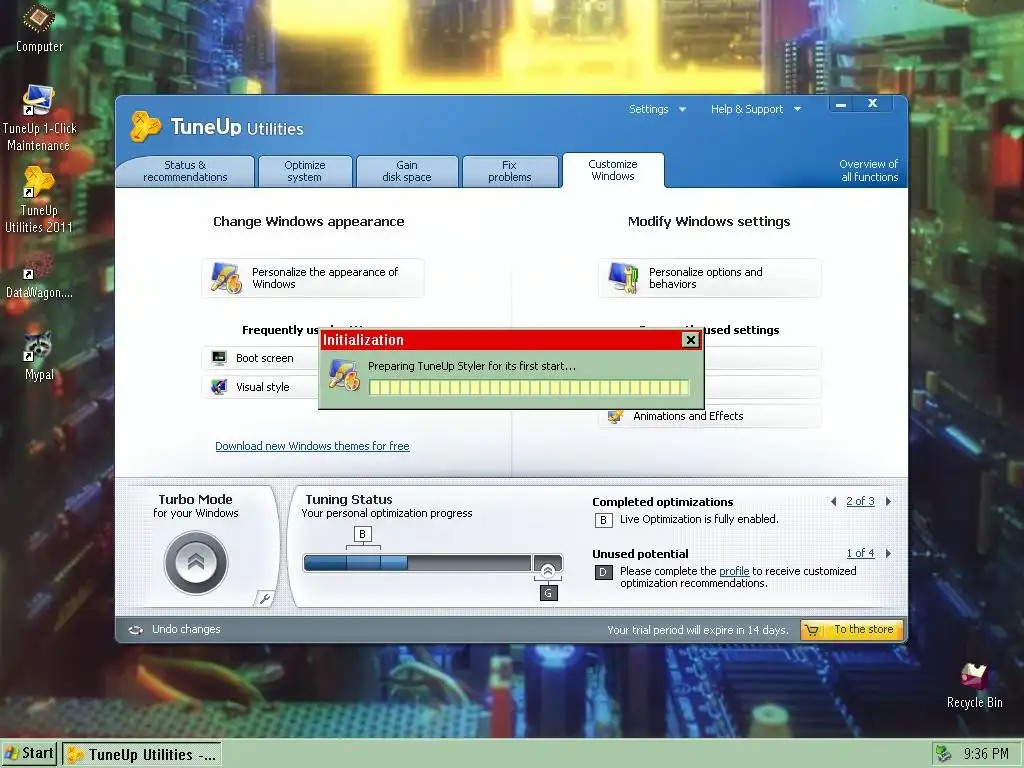Open the profile link
Screen dimensions: 1024x768
tap(734, 571)
